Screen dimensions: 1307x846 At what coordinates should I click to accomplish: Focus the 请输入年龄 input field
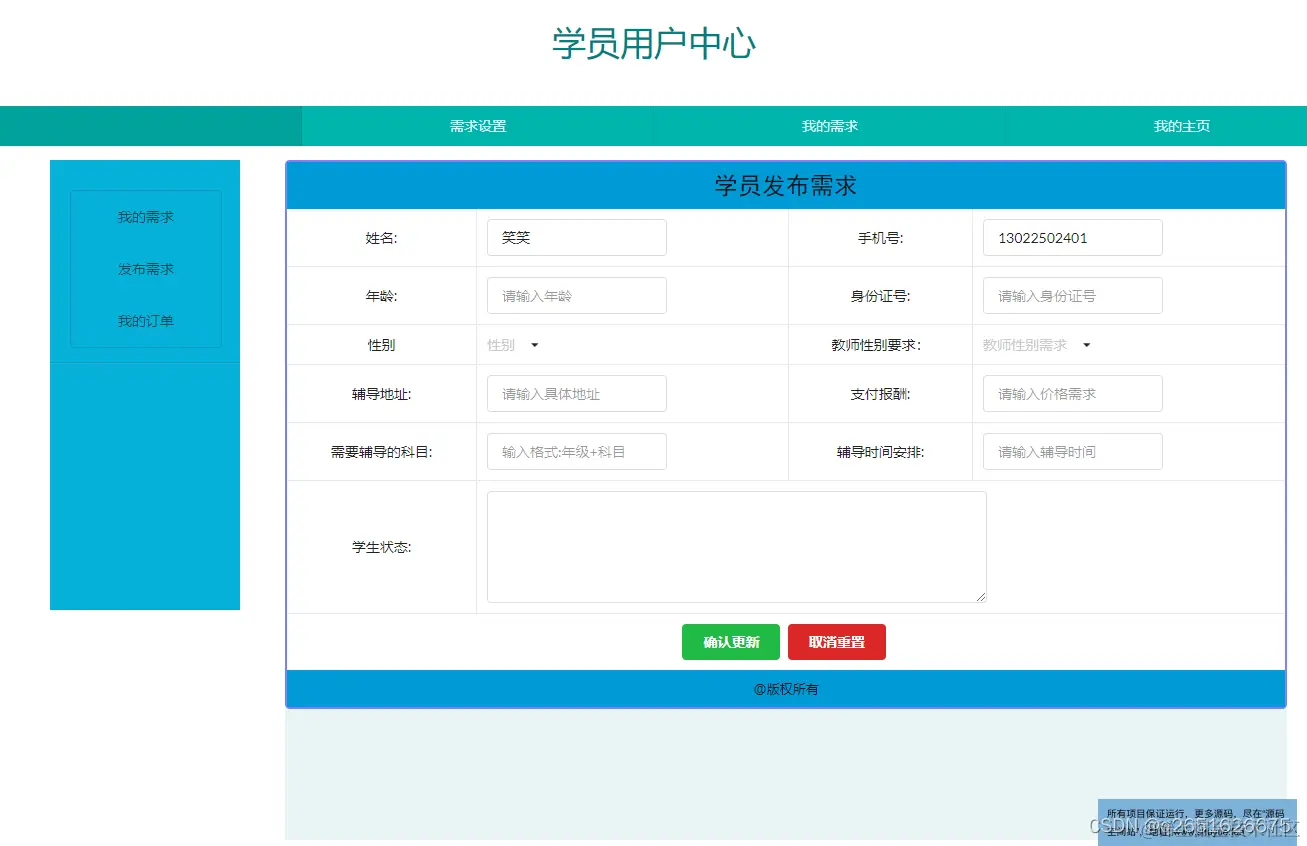point(576,295)
